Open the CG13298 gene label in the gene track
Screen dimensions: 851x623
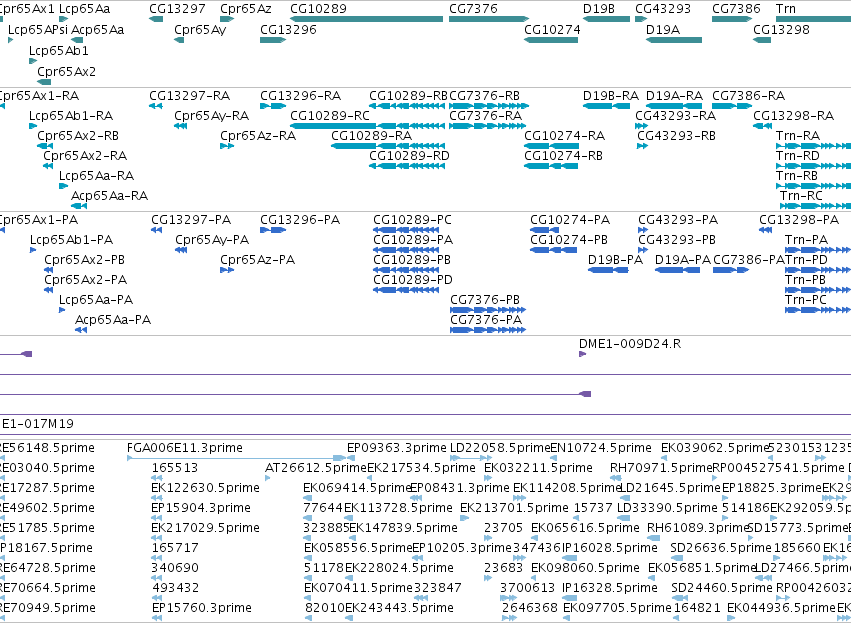tap(781, 29)
